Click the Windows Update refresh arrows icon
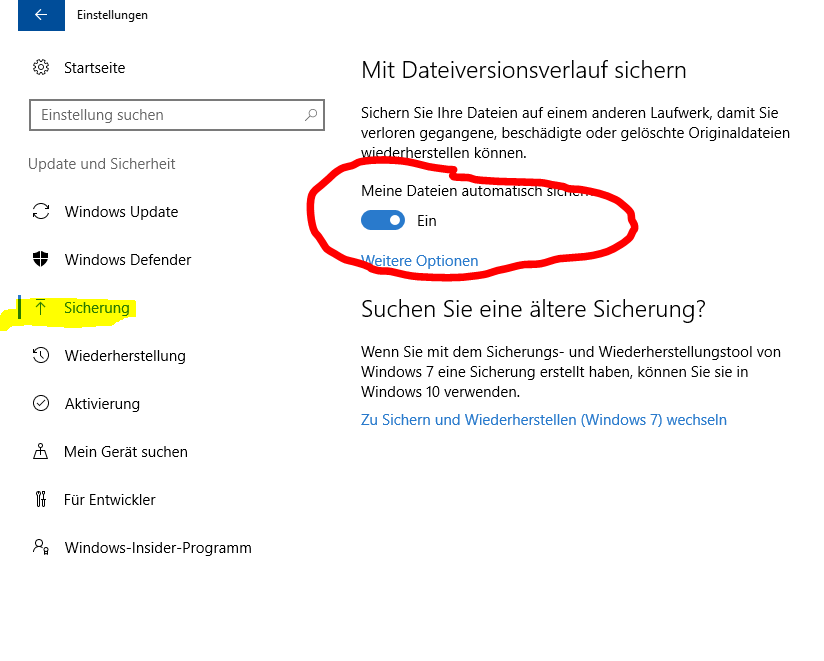 click(x=41, y=211)
